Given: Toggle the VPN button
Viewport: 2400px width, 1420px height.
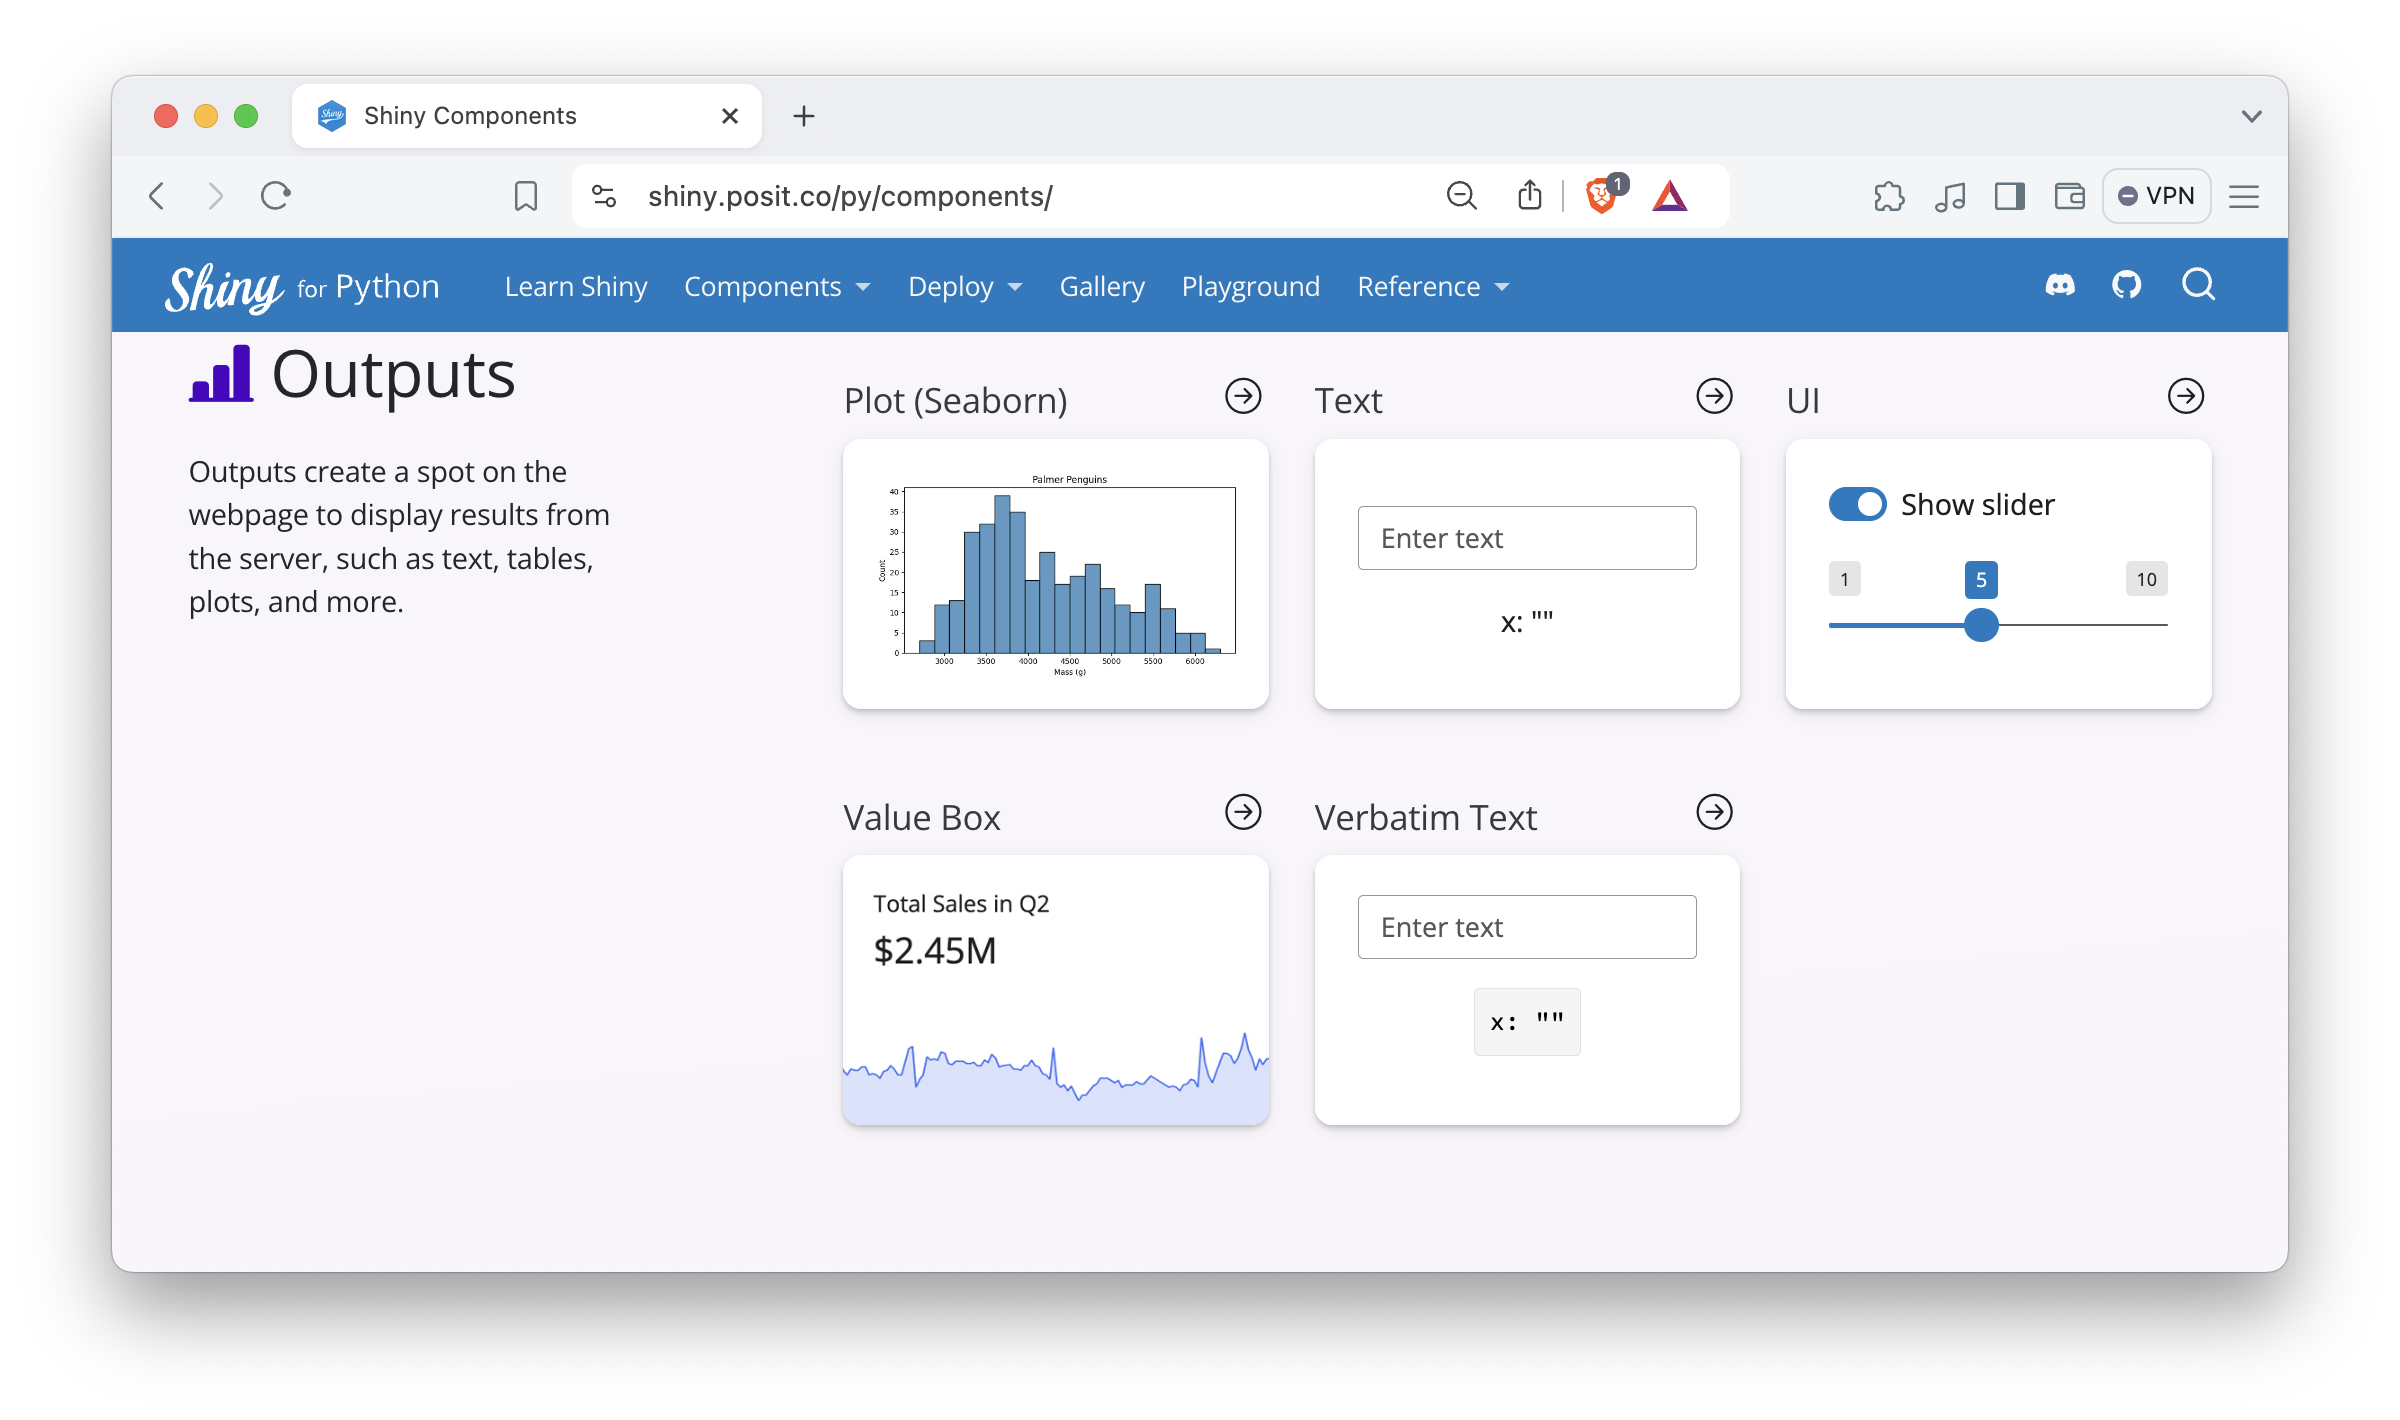Looking at the screenshot, I should click(2156, 196).
